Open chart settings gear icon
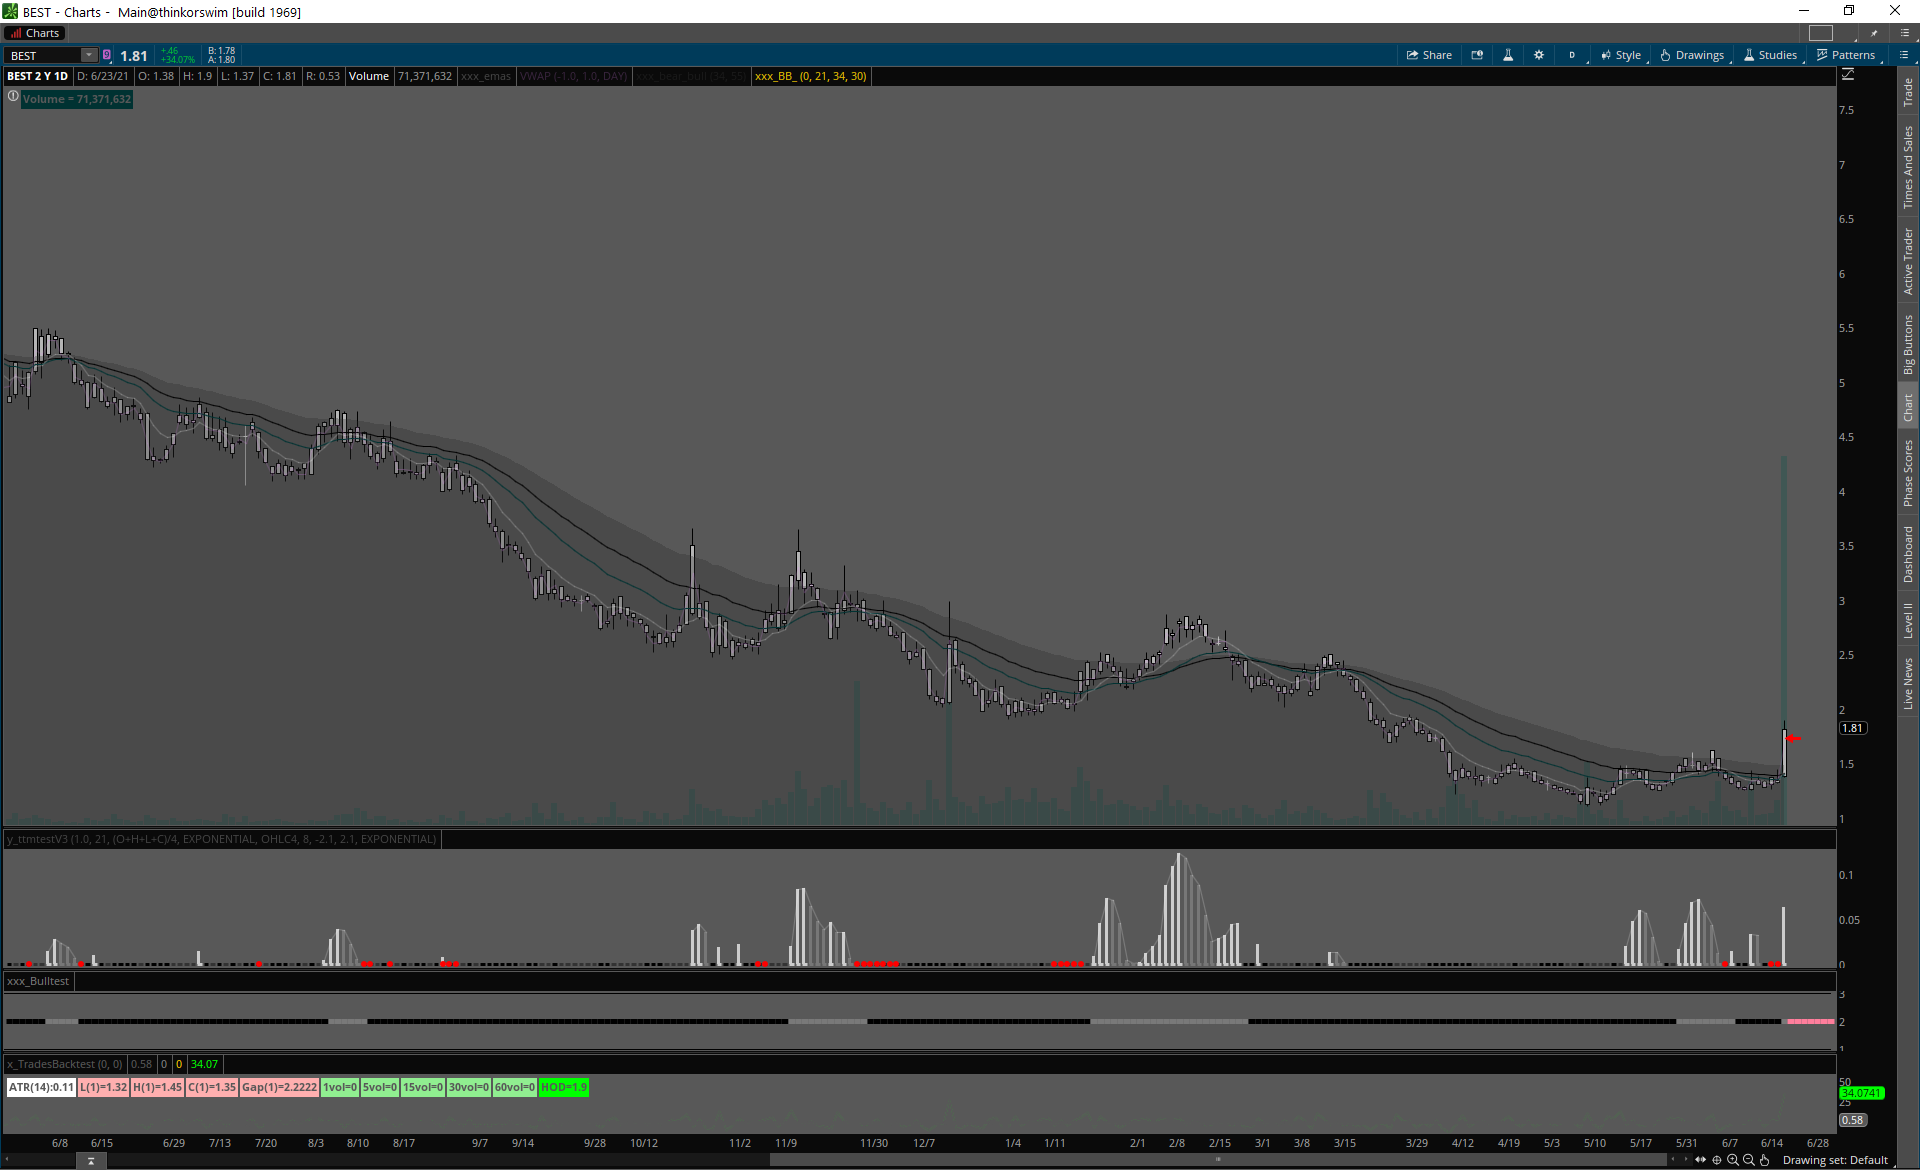This screenshot has height=1170, width=1920. (x=1539, y=55)
